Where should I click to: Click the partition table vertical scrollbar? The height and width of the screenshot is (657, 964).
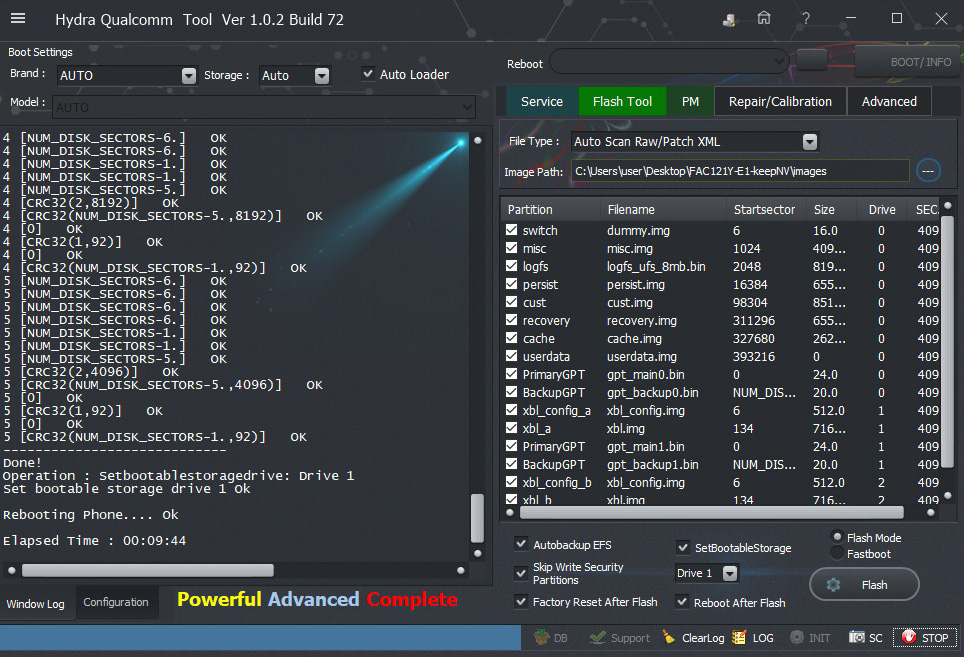coord(947,342)
